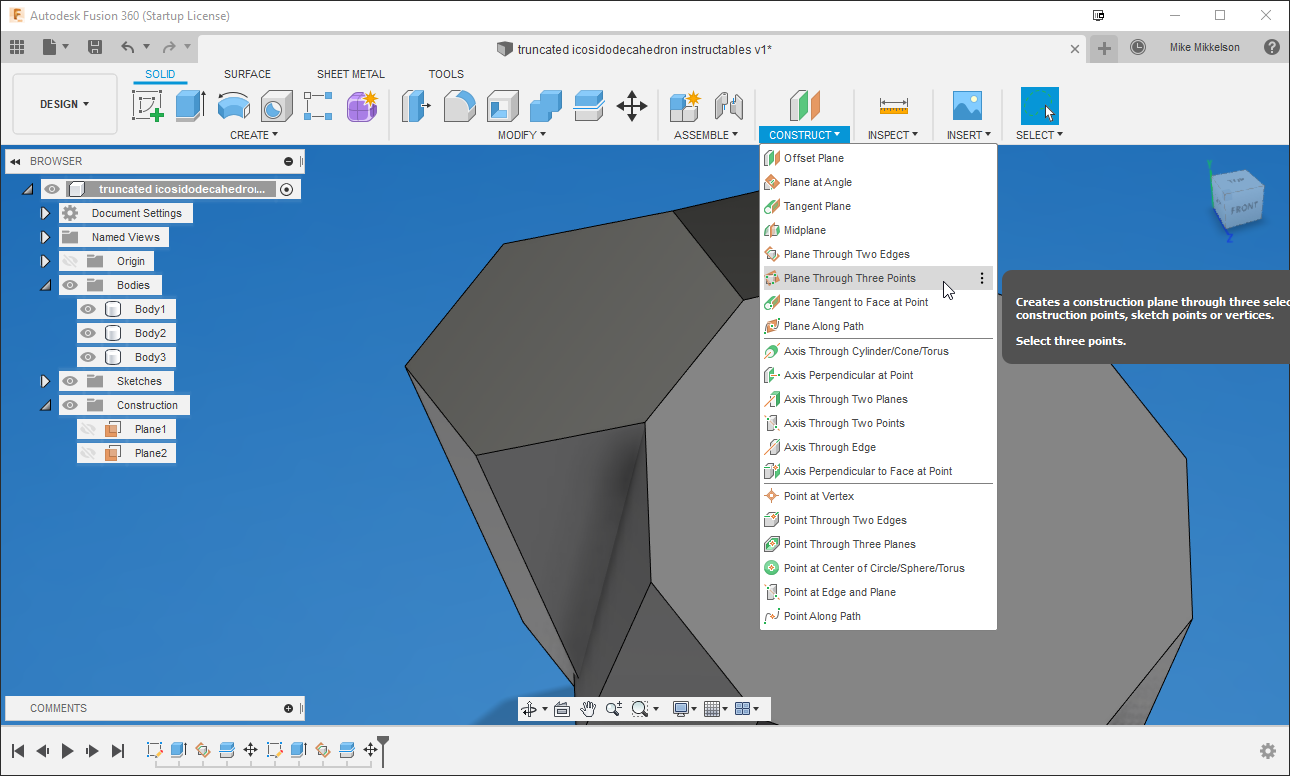
Task: Open the DESIGN workspace switcher
Action: coord(64,103)
